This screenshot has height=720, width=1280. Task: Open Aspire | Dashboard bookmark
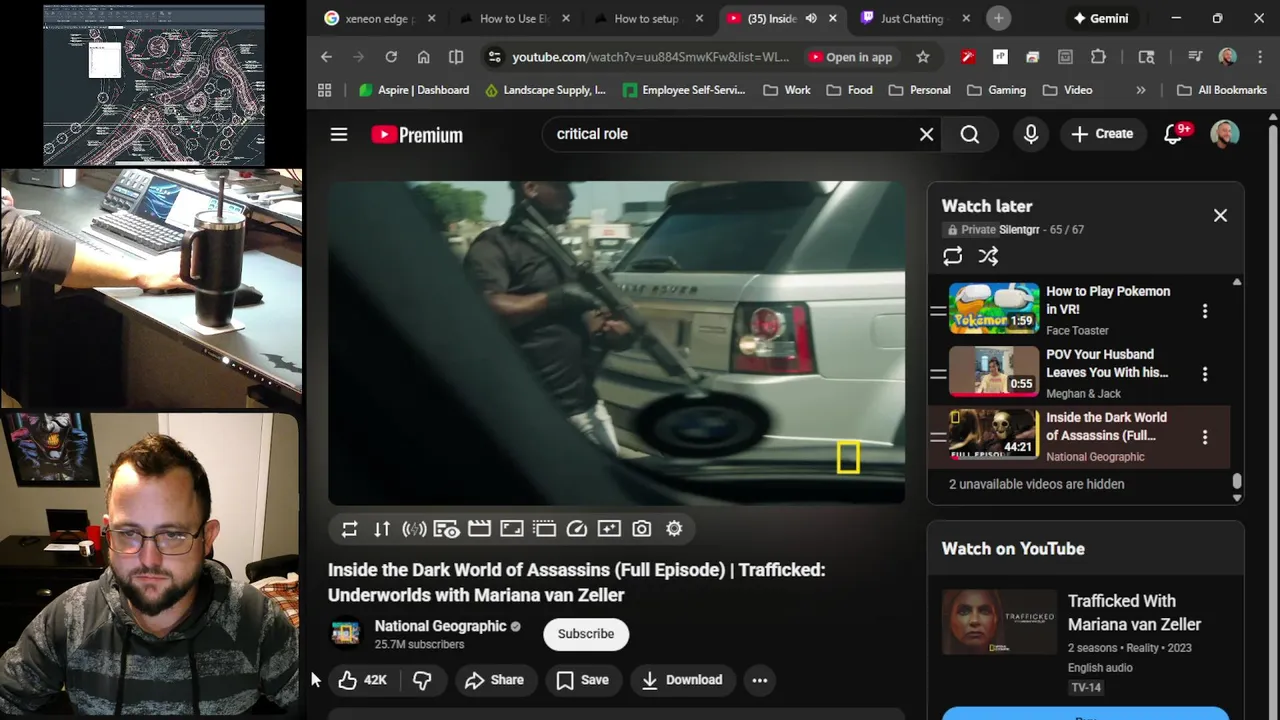pyautogui.click(x=414, y=90)
